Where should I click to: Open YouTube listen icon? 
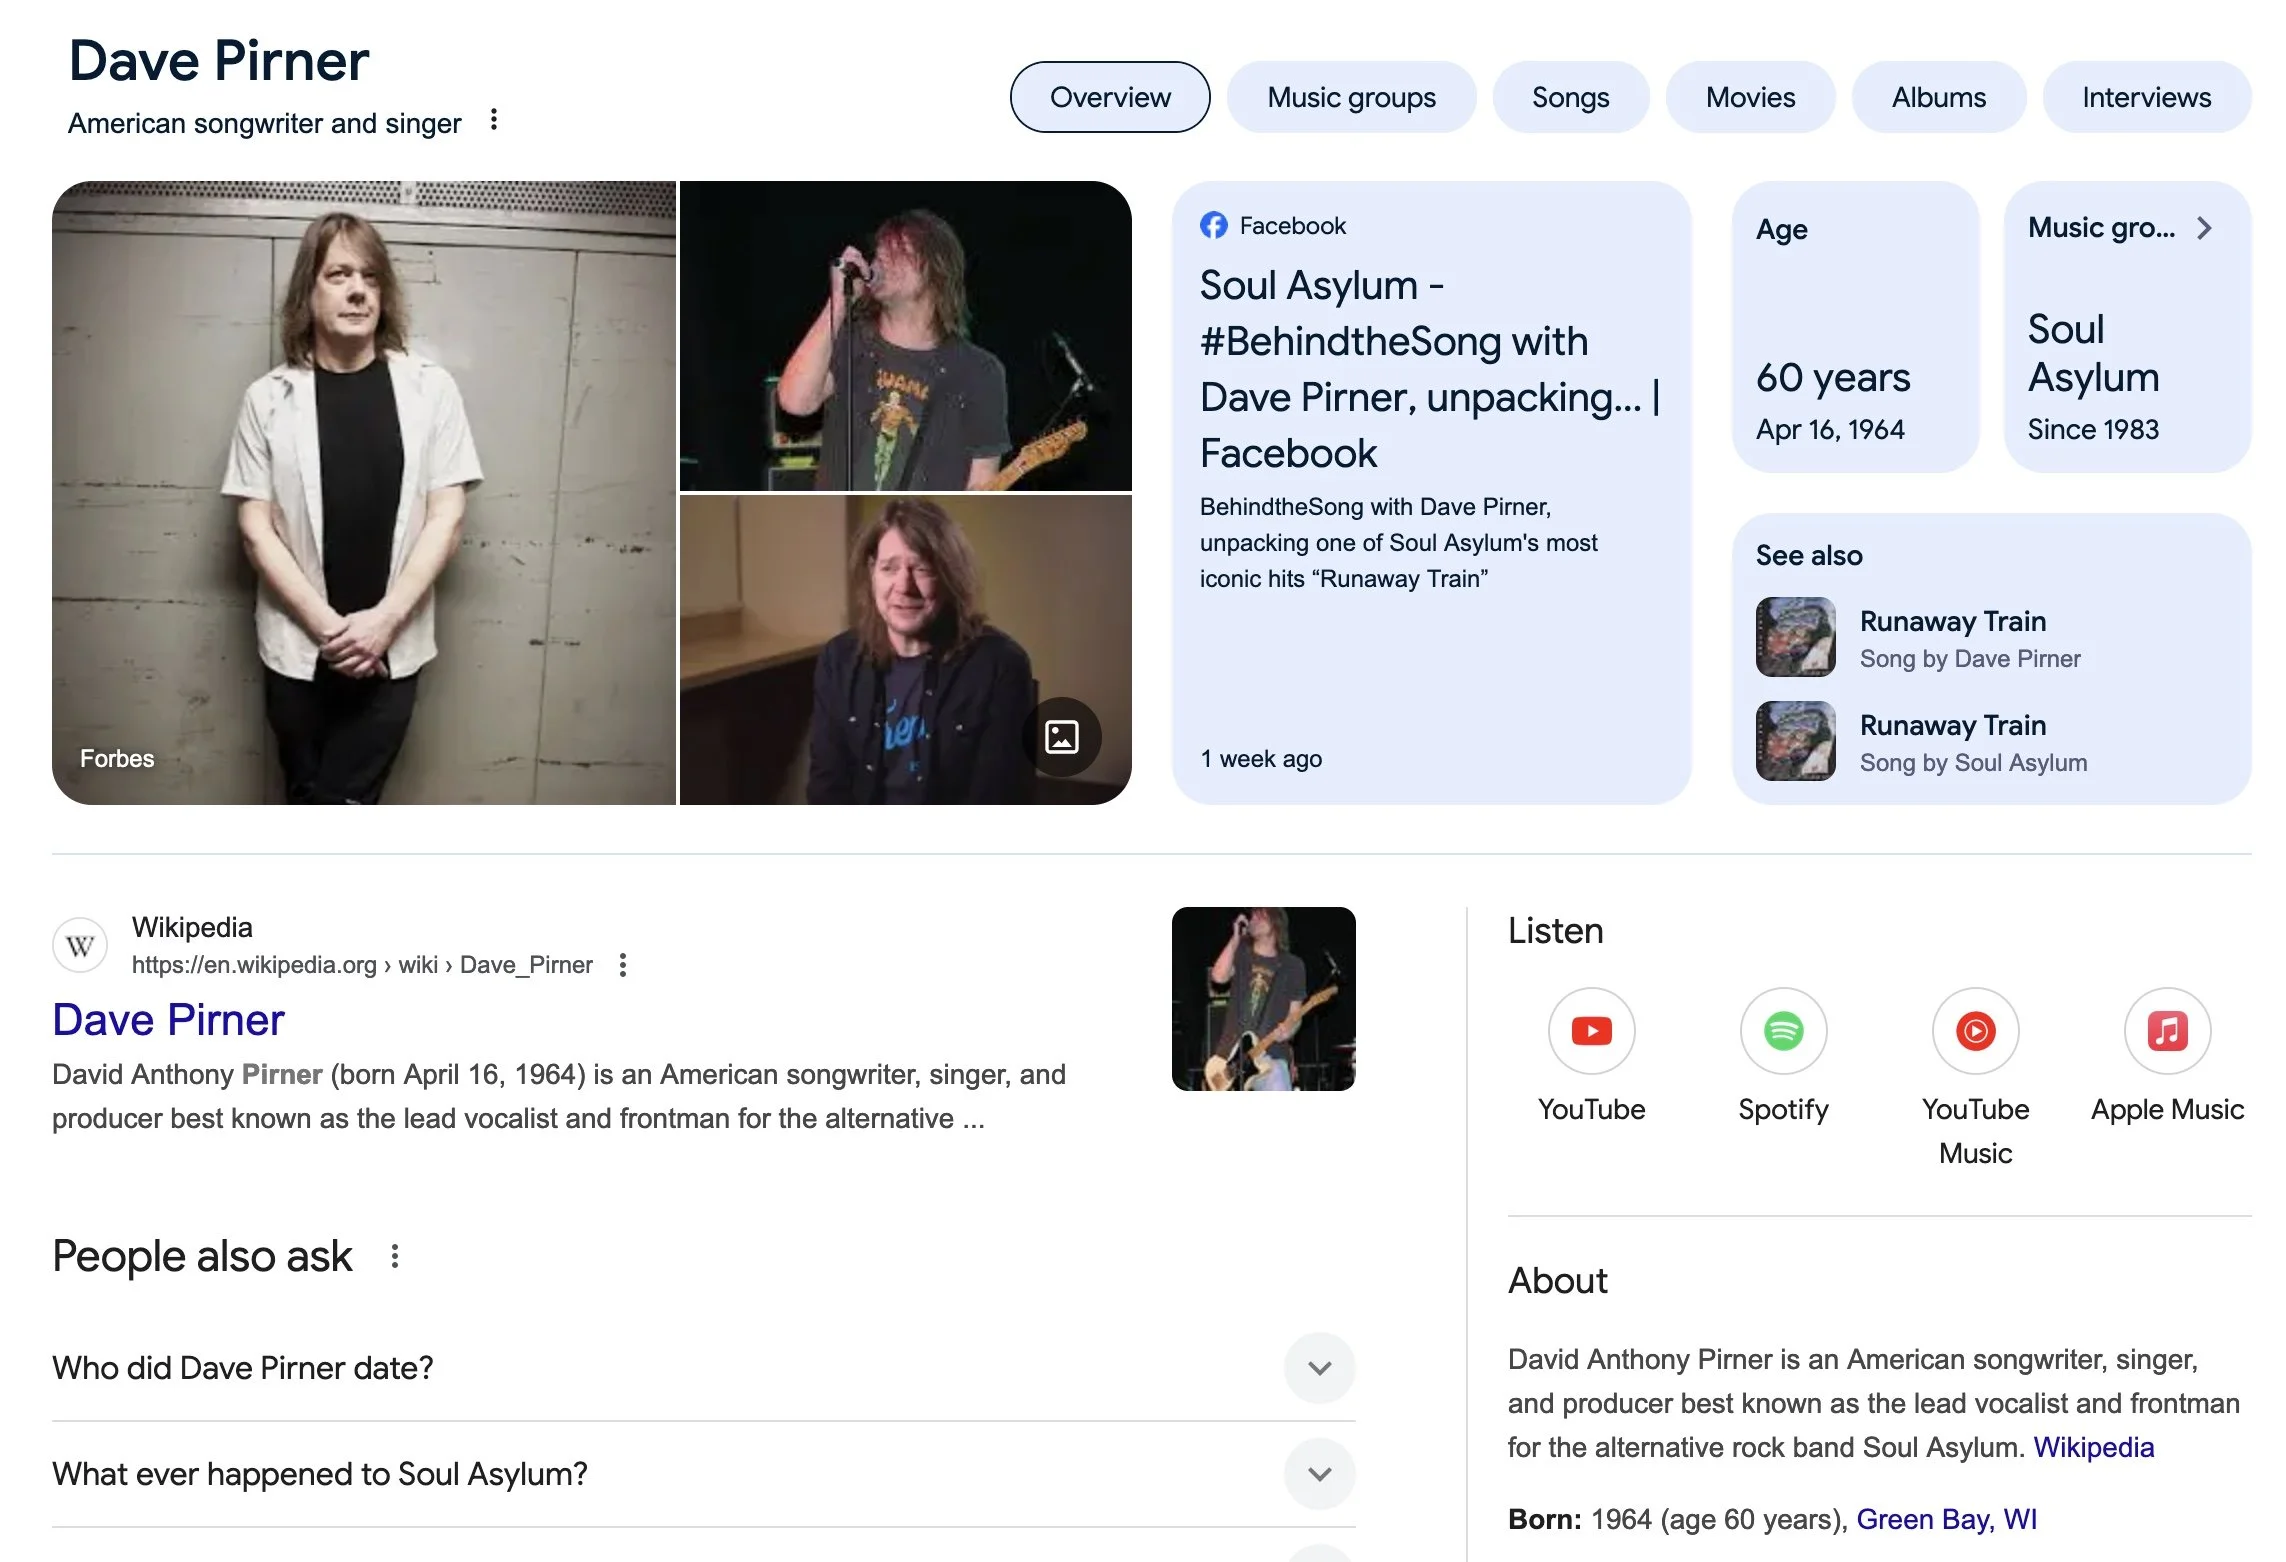tap(1591, 1031)
